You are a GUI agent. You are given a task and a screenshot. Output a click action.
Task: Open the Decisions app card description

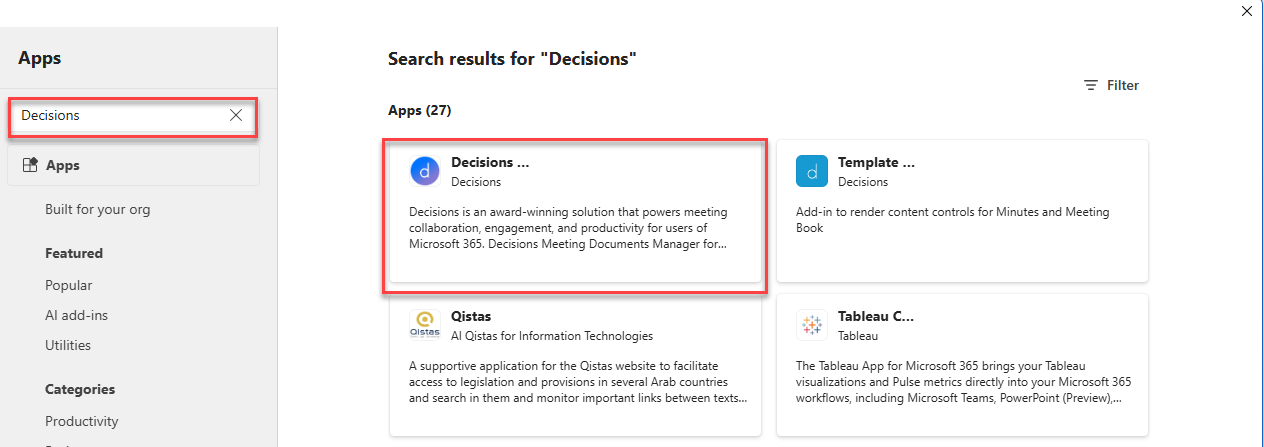coord(569,228)
